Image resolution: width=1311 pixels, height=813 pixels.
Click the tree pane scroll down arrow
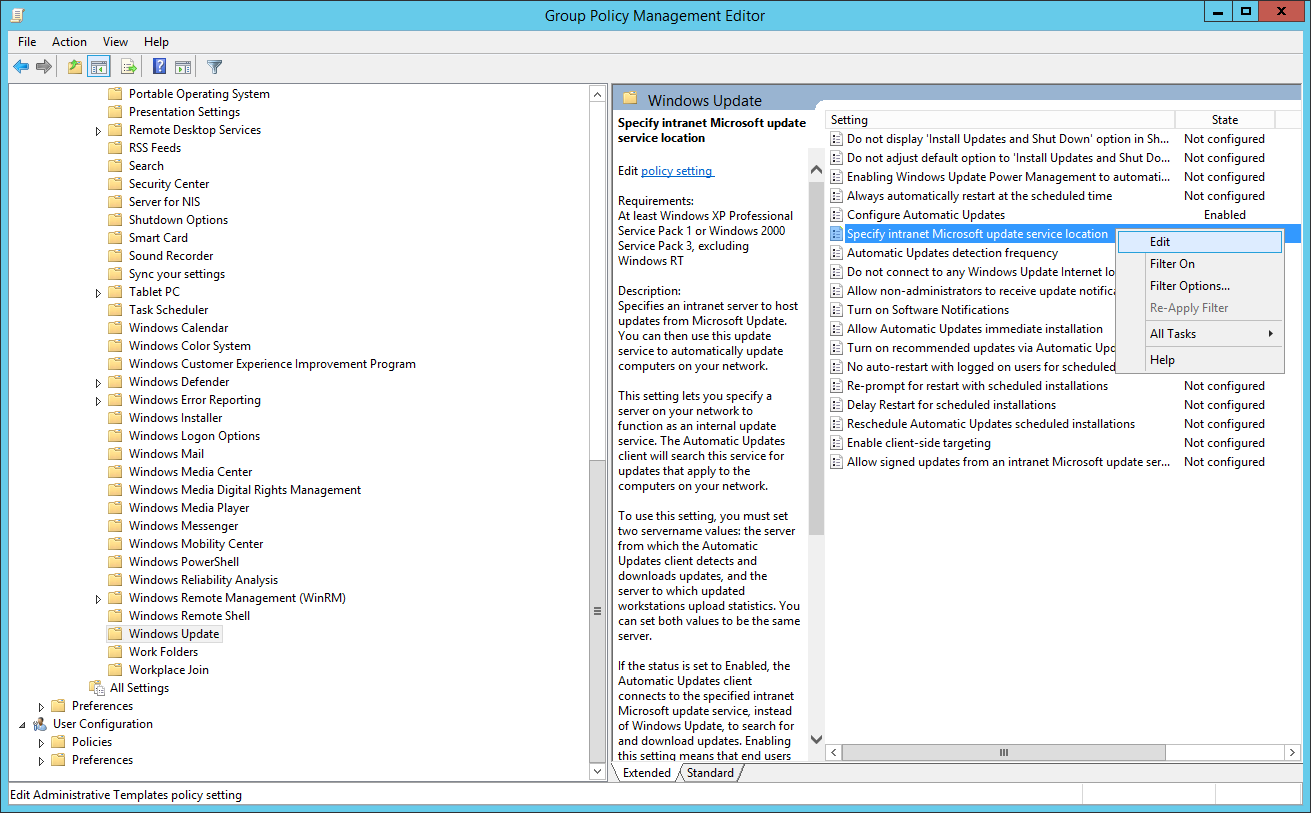598,771
